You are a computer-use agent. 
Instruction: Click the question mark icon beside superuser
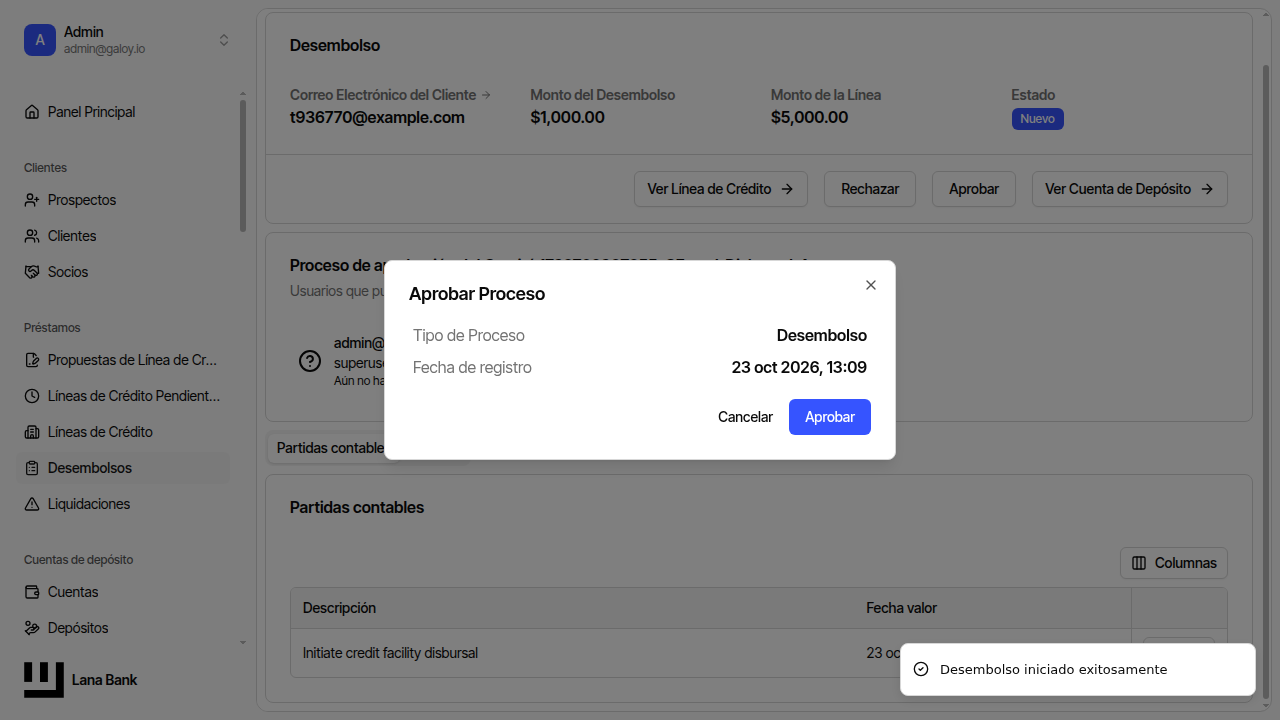pos(310,361)
